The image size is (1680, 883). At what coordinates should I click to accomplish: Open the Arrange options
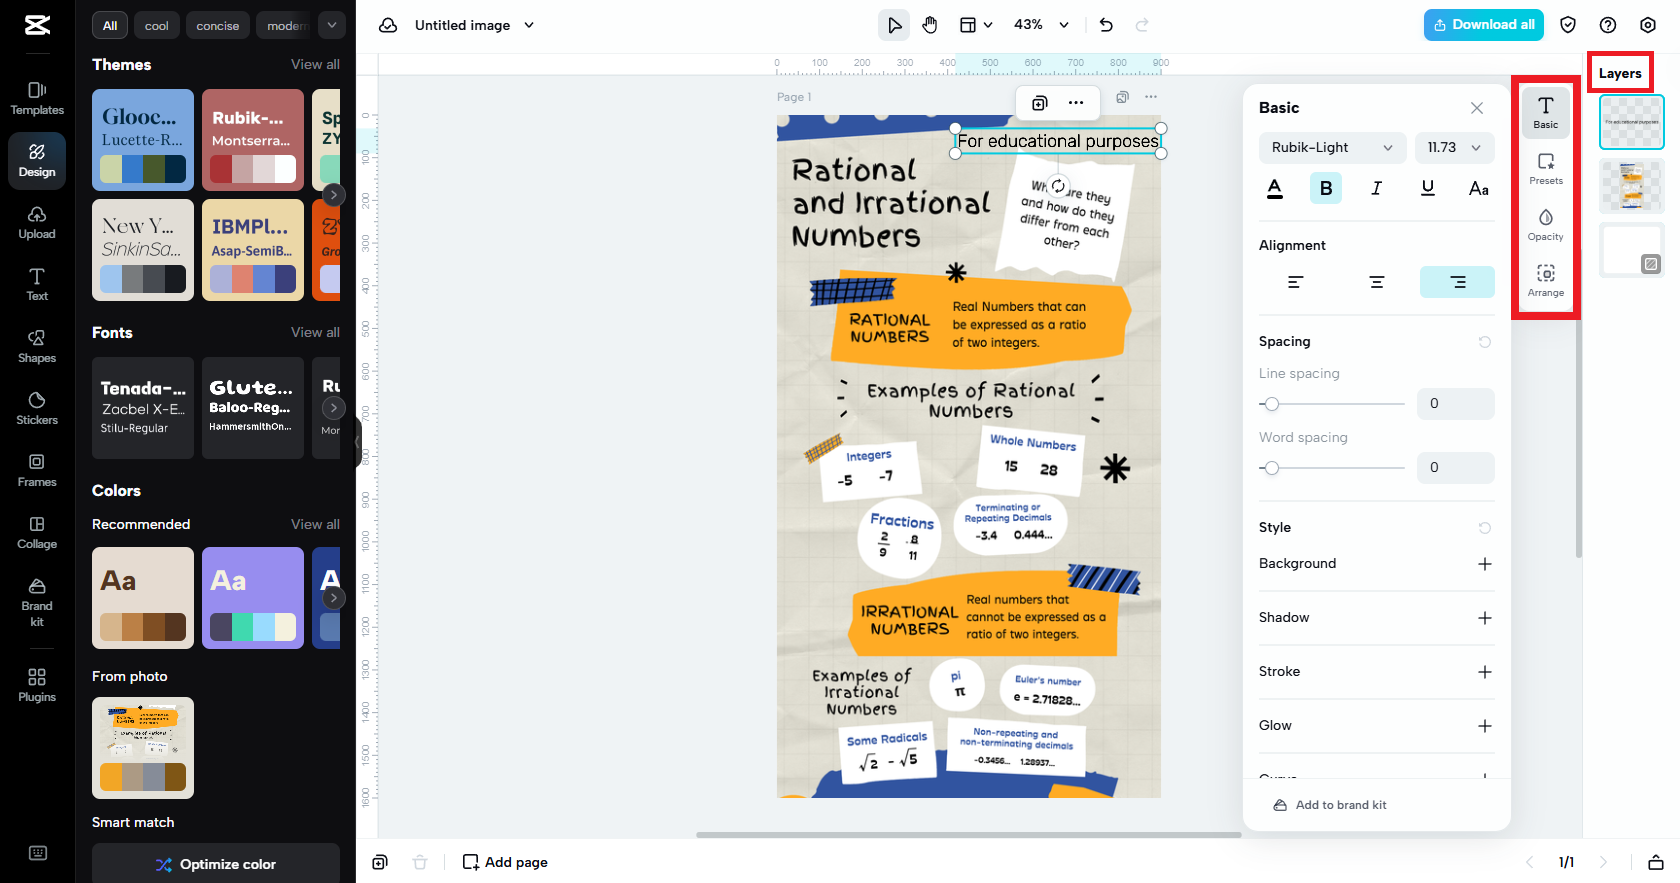(x=1545, y=280)
